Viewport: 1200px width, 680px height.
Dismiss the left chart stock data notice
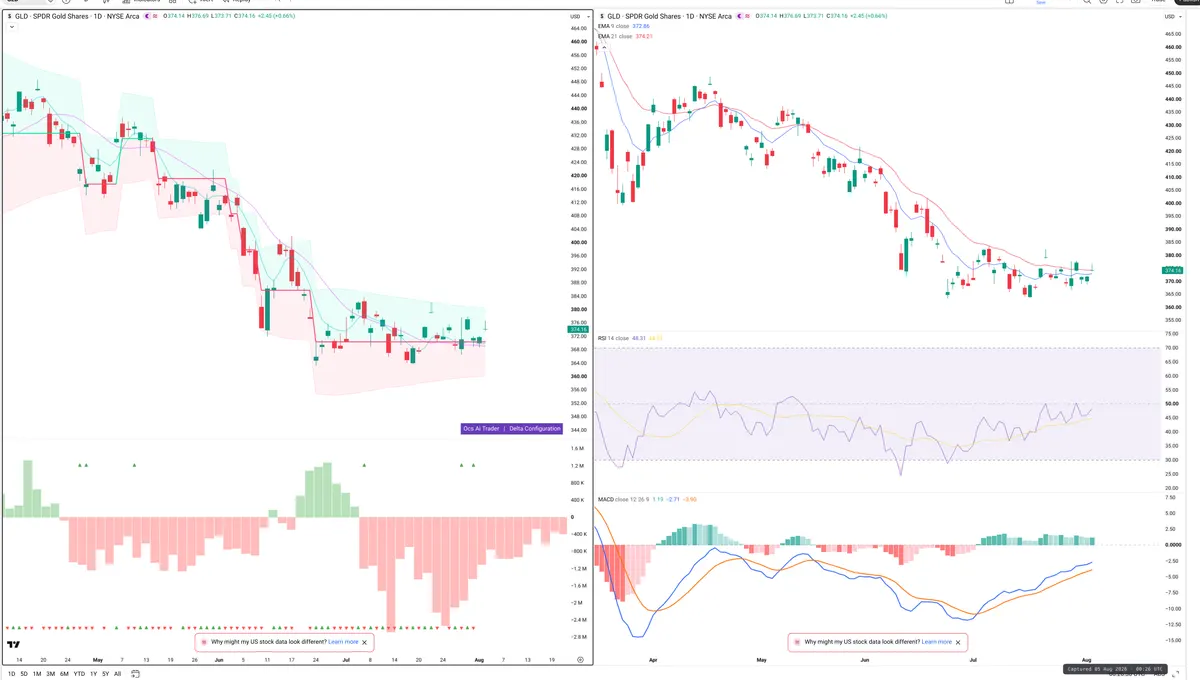tap(364, 642)
